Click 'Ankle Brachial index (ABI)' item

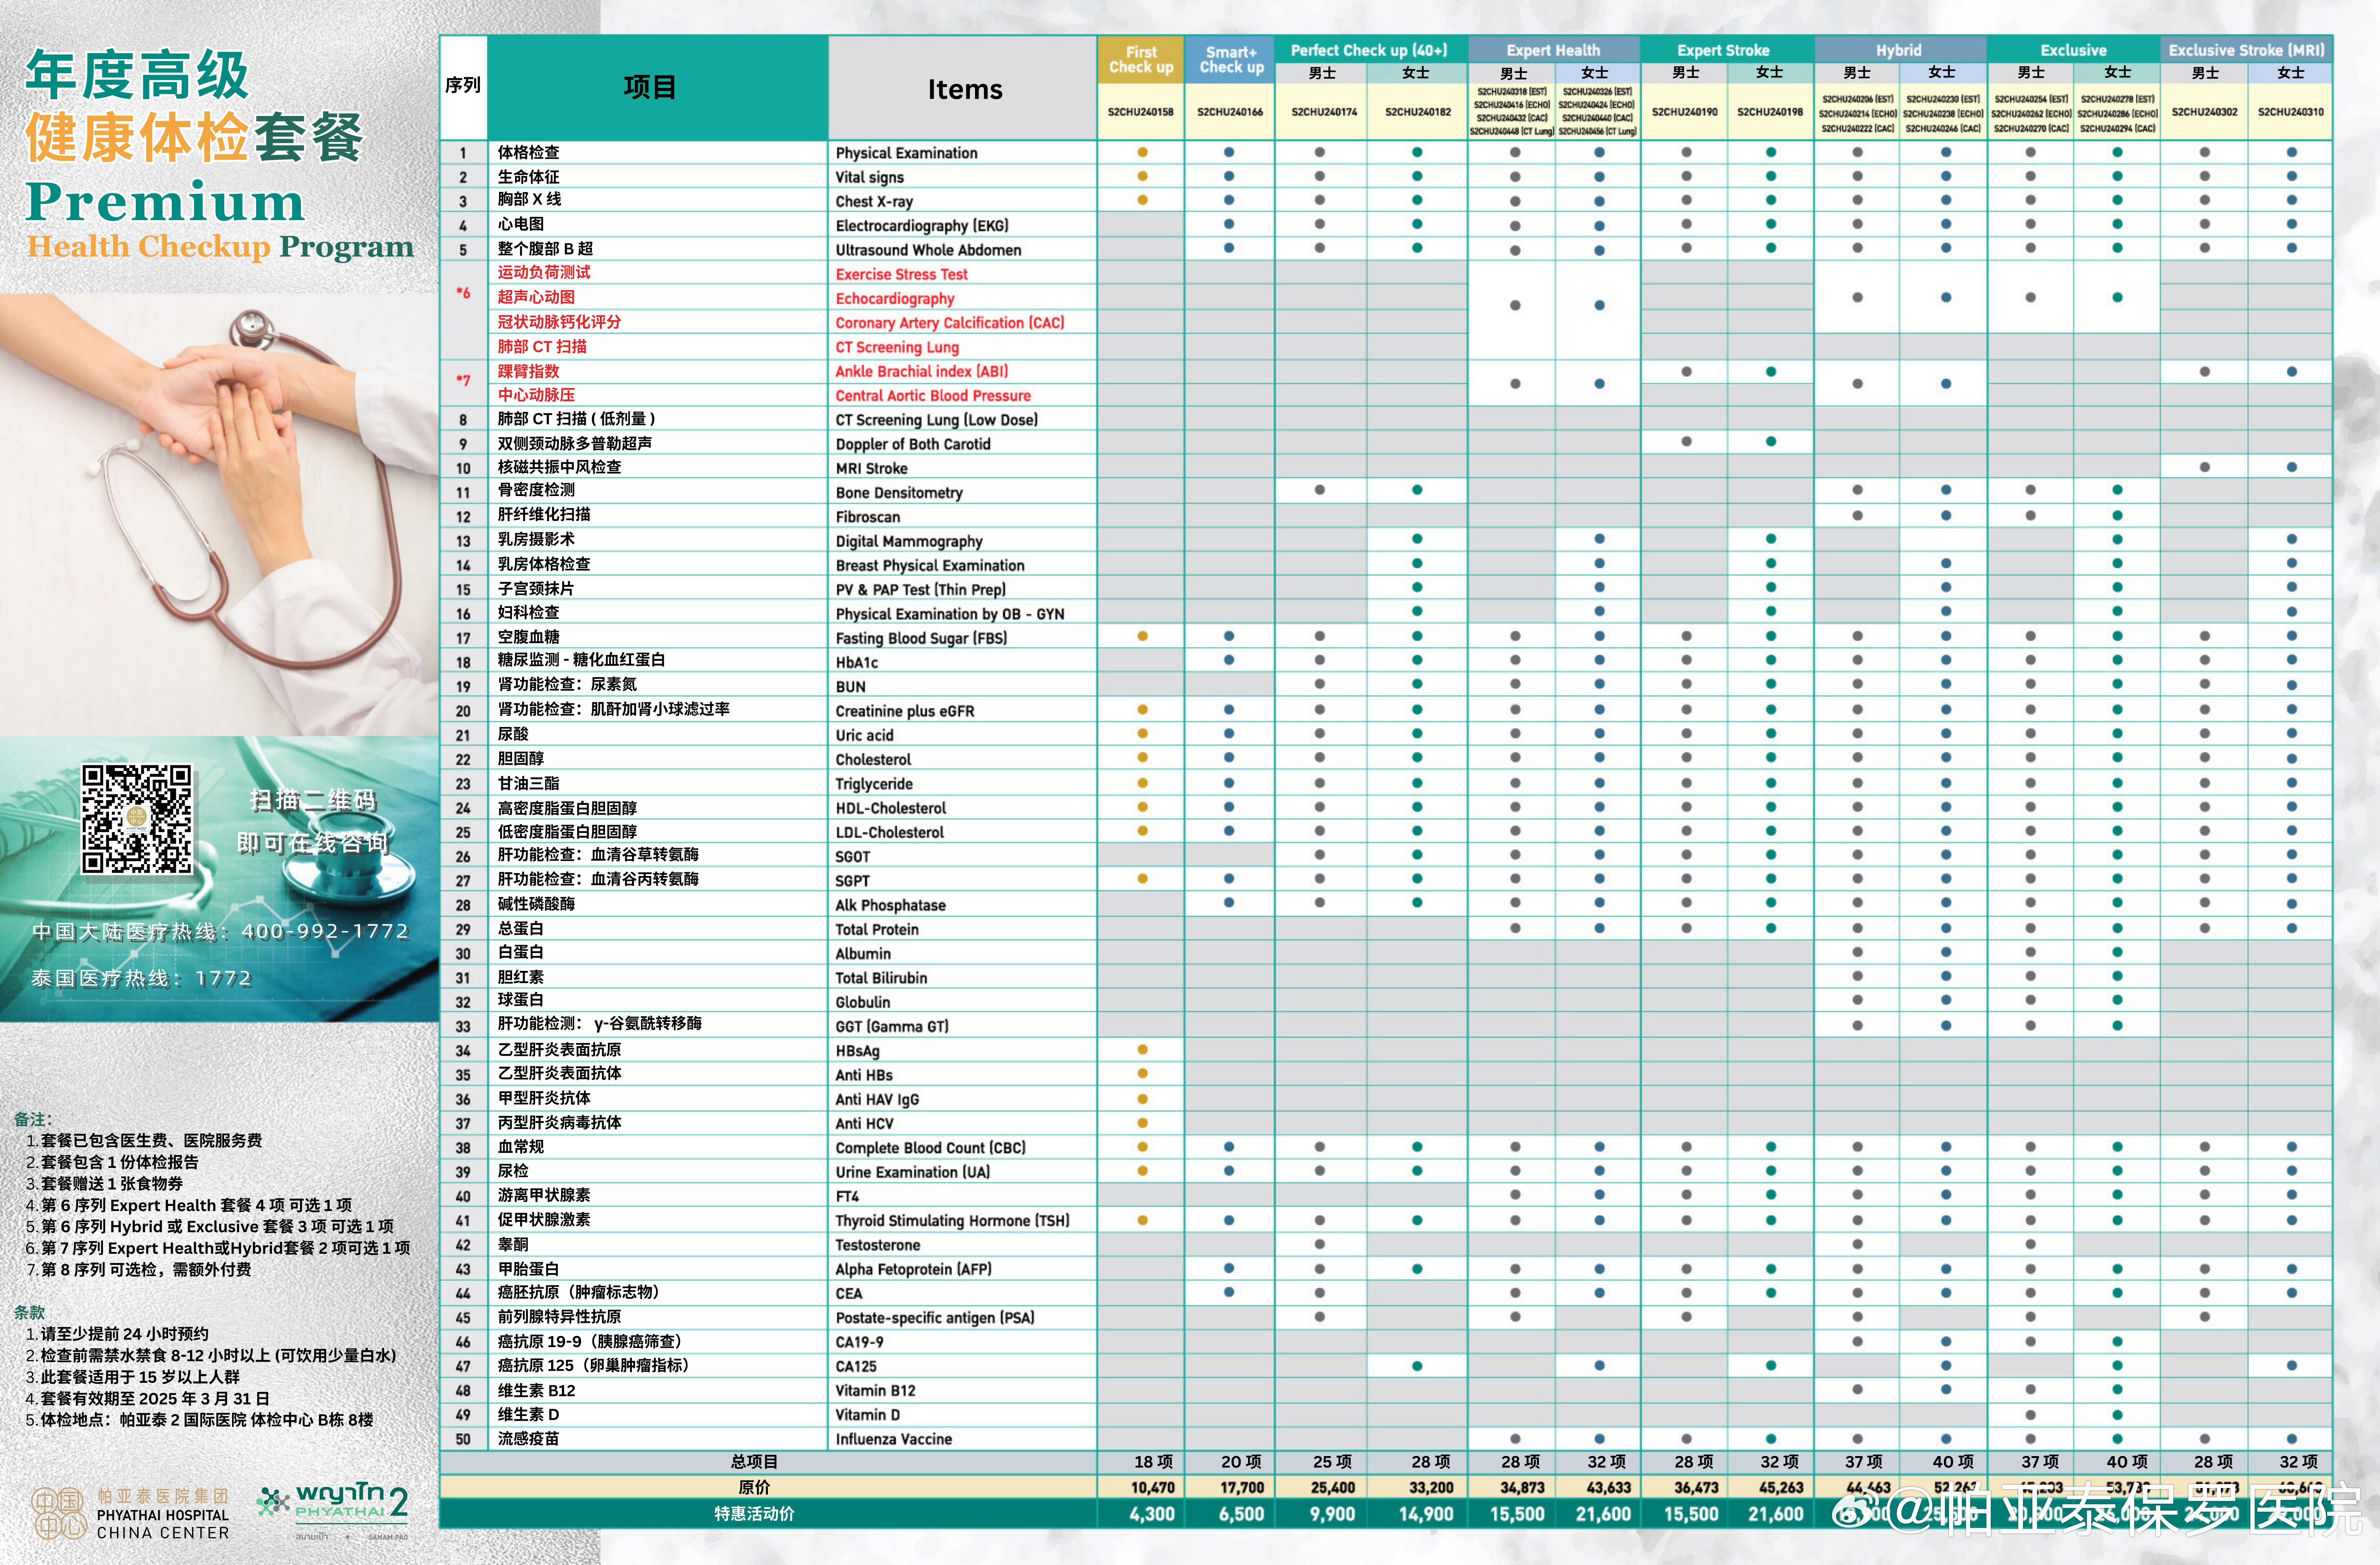coord(921,371)
